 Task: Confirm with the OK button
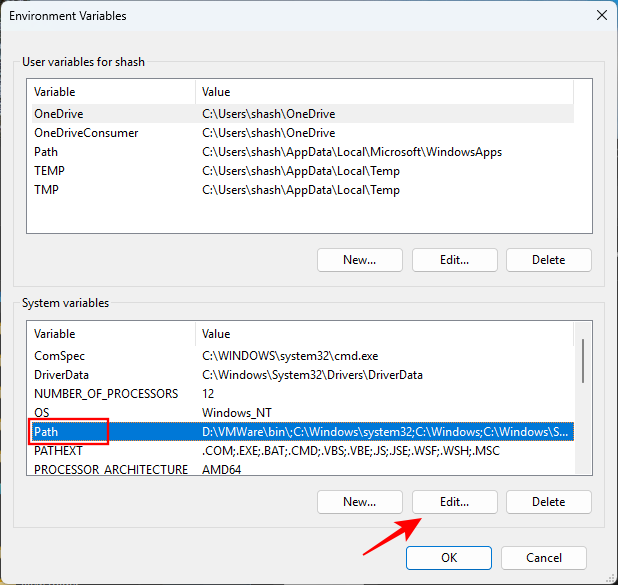click(449, 558)
